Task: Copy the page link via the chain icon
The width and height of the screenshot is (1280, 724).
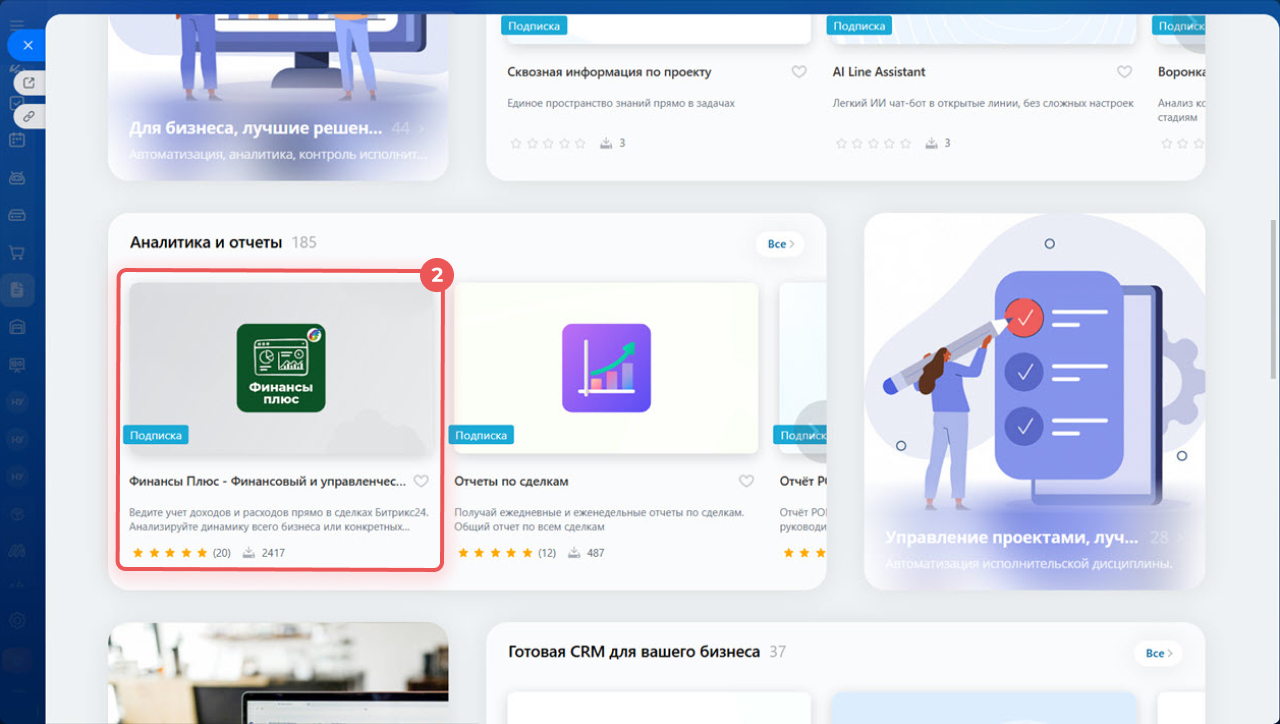Action: pyautogui.click(x=29, y=116)
